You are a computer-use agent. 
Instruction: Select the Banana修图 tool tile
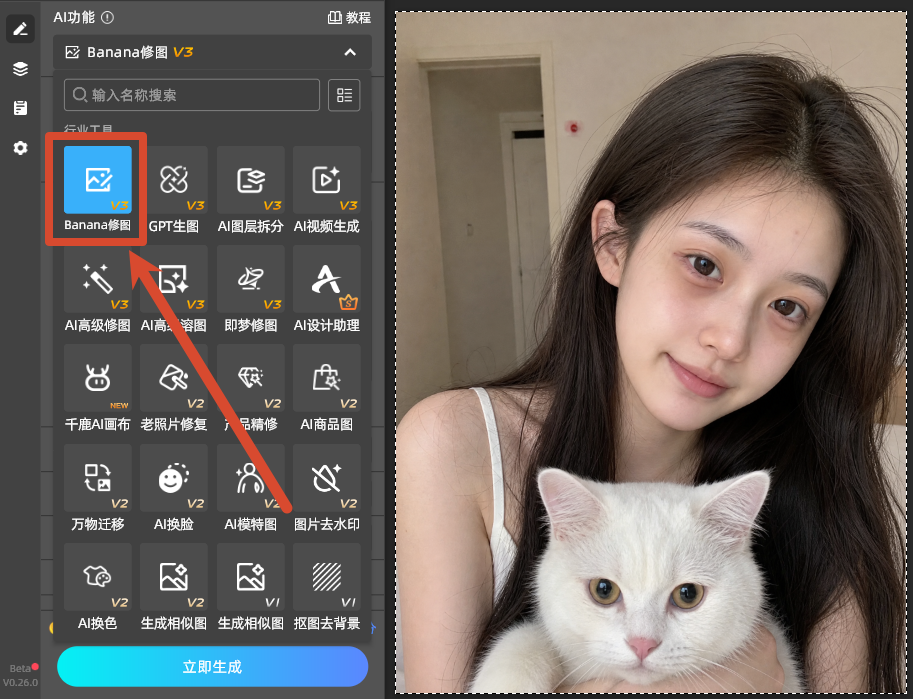(98, 180)
